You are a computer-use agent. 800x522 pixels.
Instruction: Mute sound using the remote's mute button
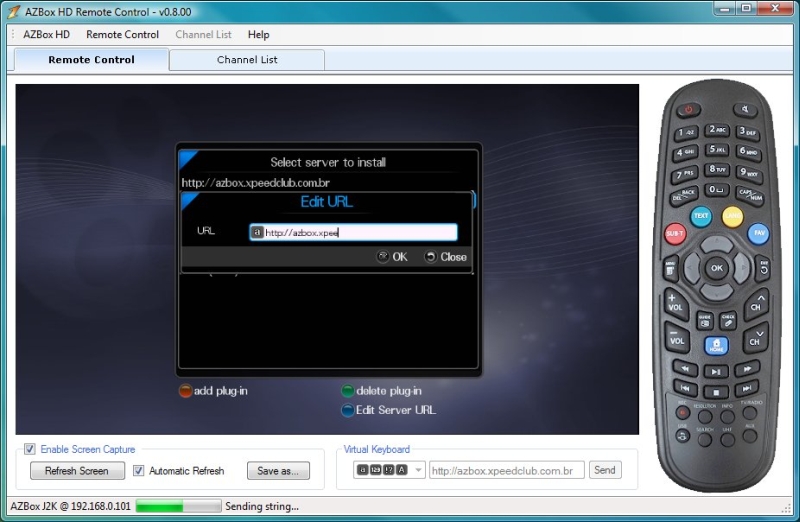coord(745,109)
